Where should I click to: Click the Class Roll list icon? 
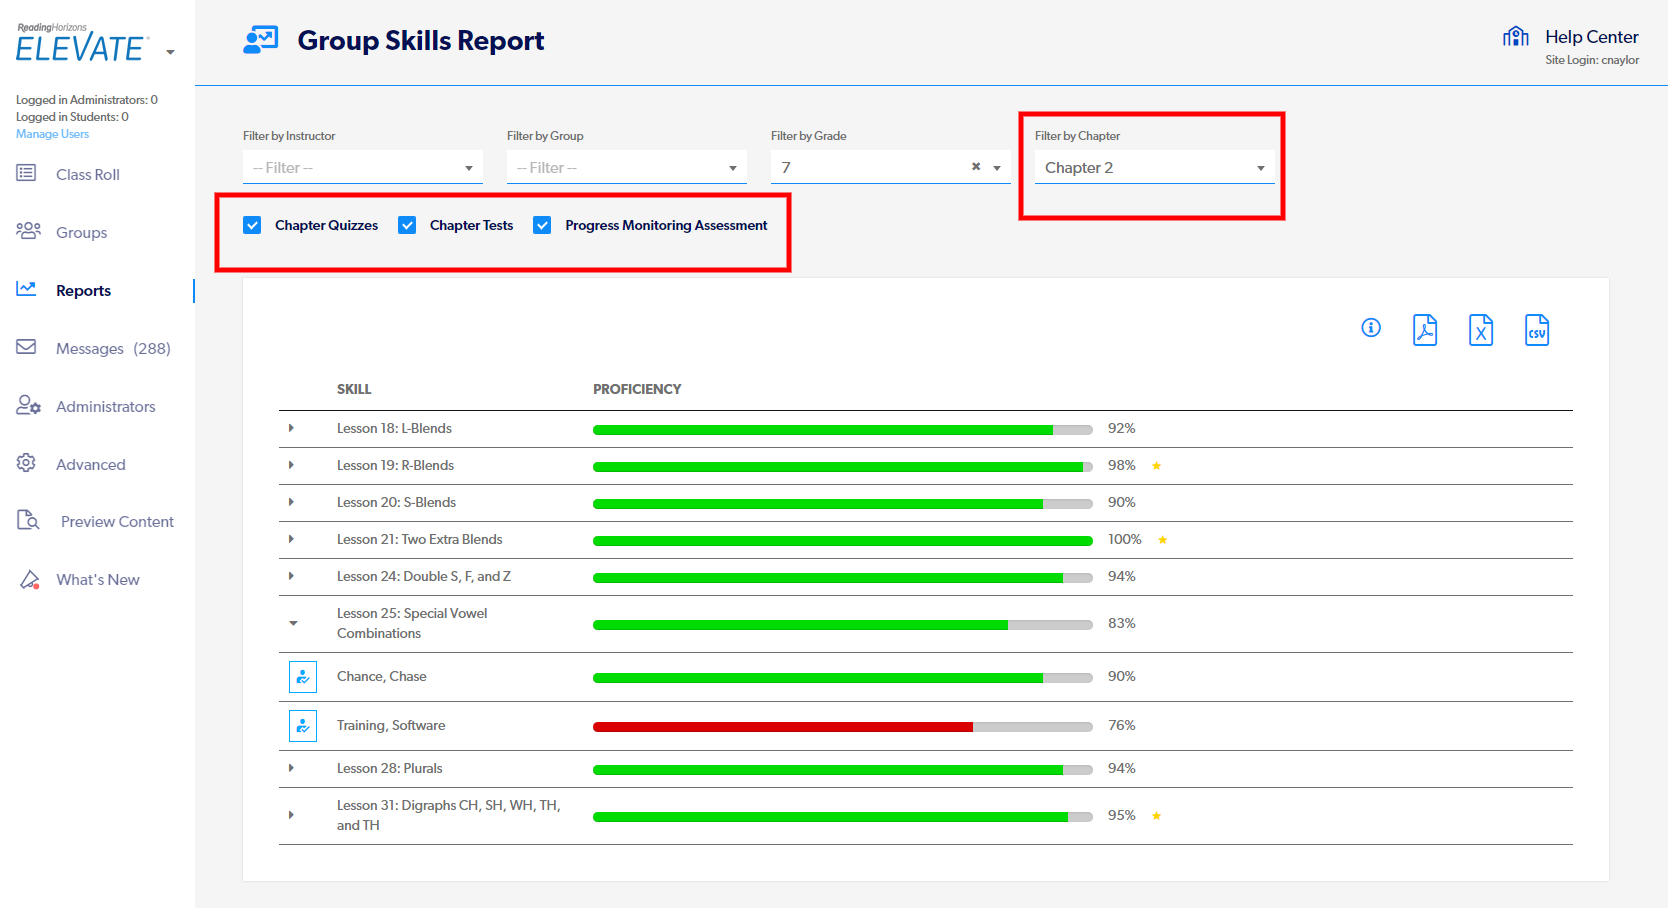tap(26, 173)
